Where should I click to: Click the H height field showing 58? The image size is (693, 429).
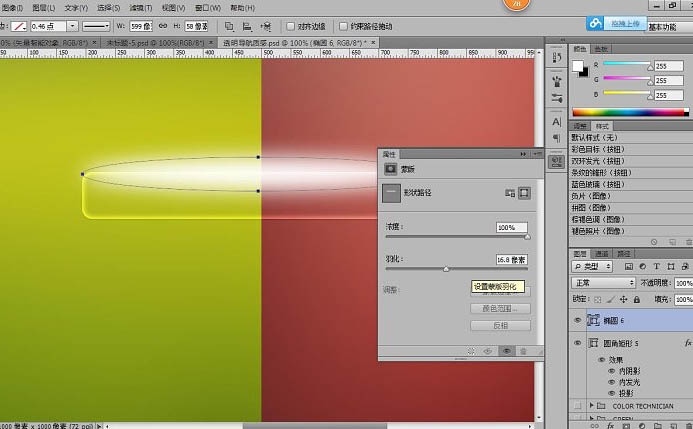pos(197,27)
